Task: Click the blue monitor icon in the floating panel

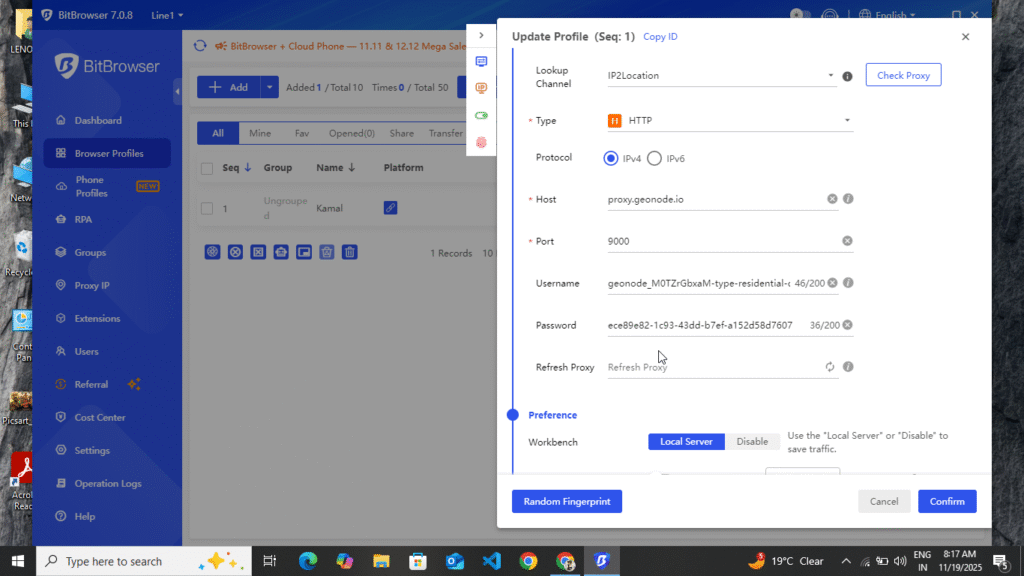Action: tap(481, 62)
